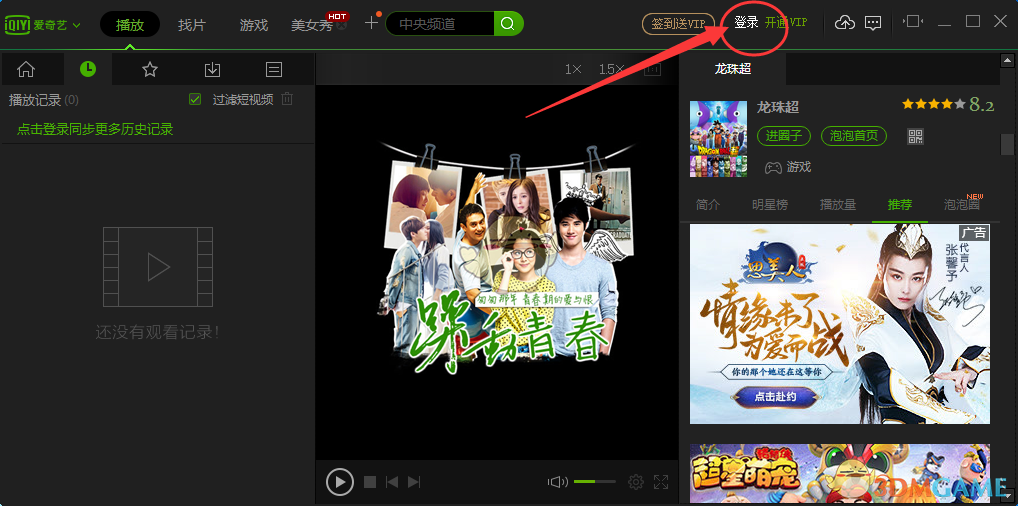
Task: Click the green search magnifier button
Action: pyautogui.click(x=508, y=23)
